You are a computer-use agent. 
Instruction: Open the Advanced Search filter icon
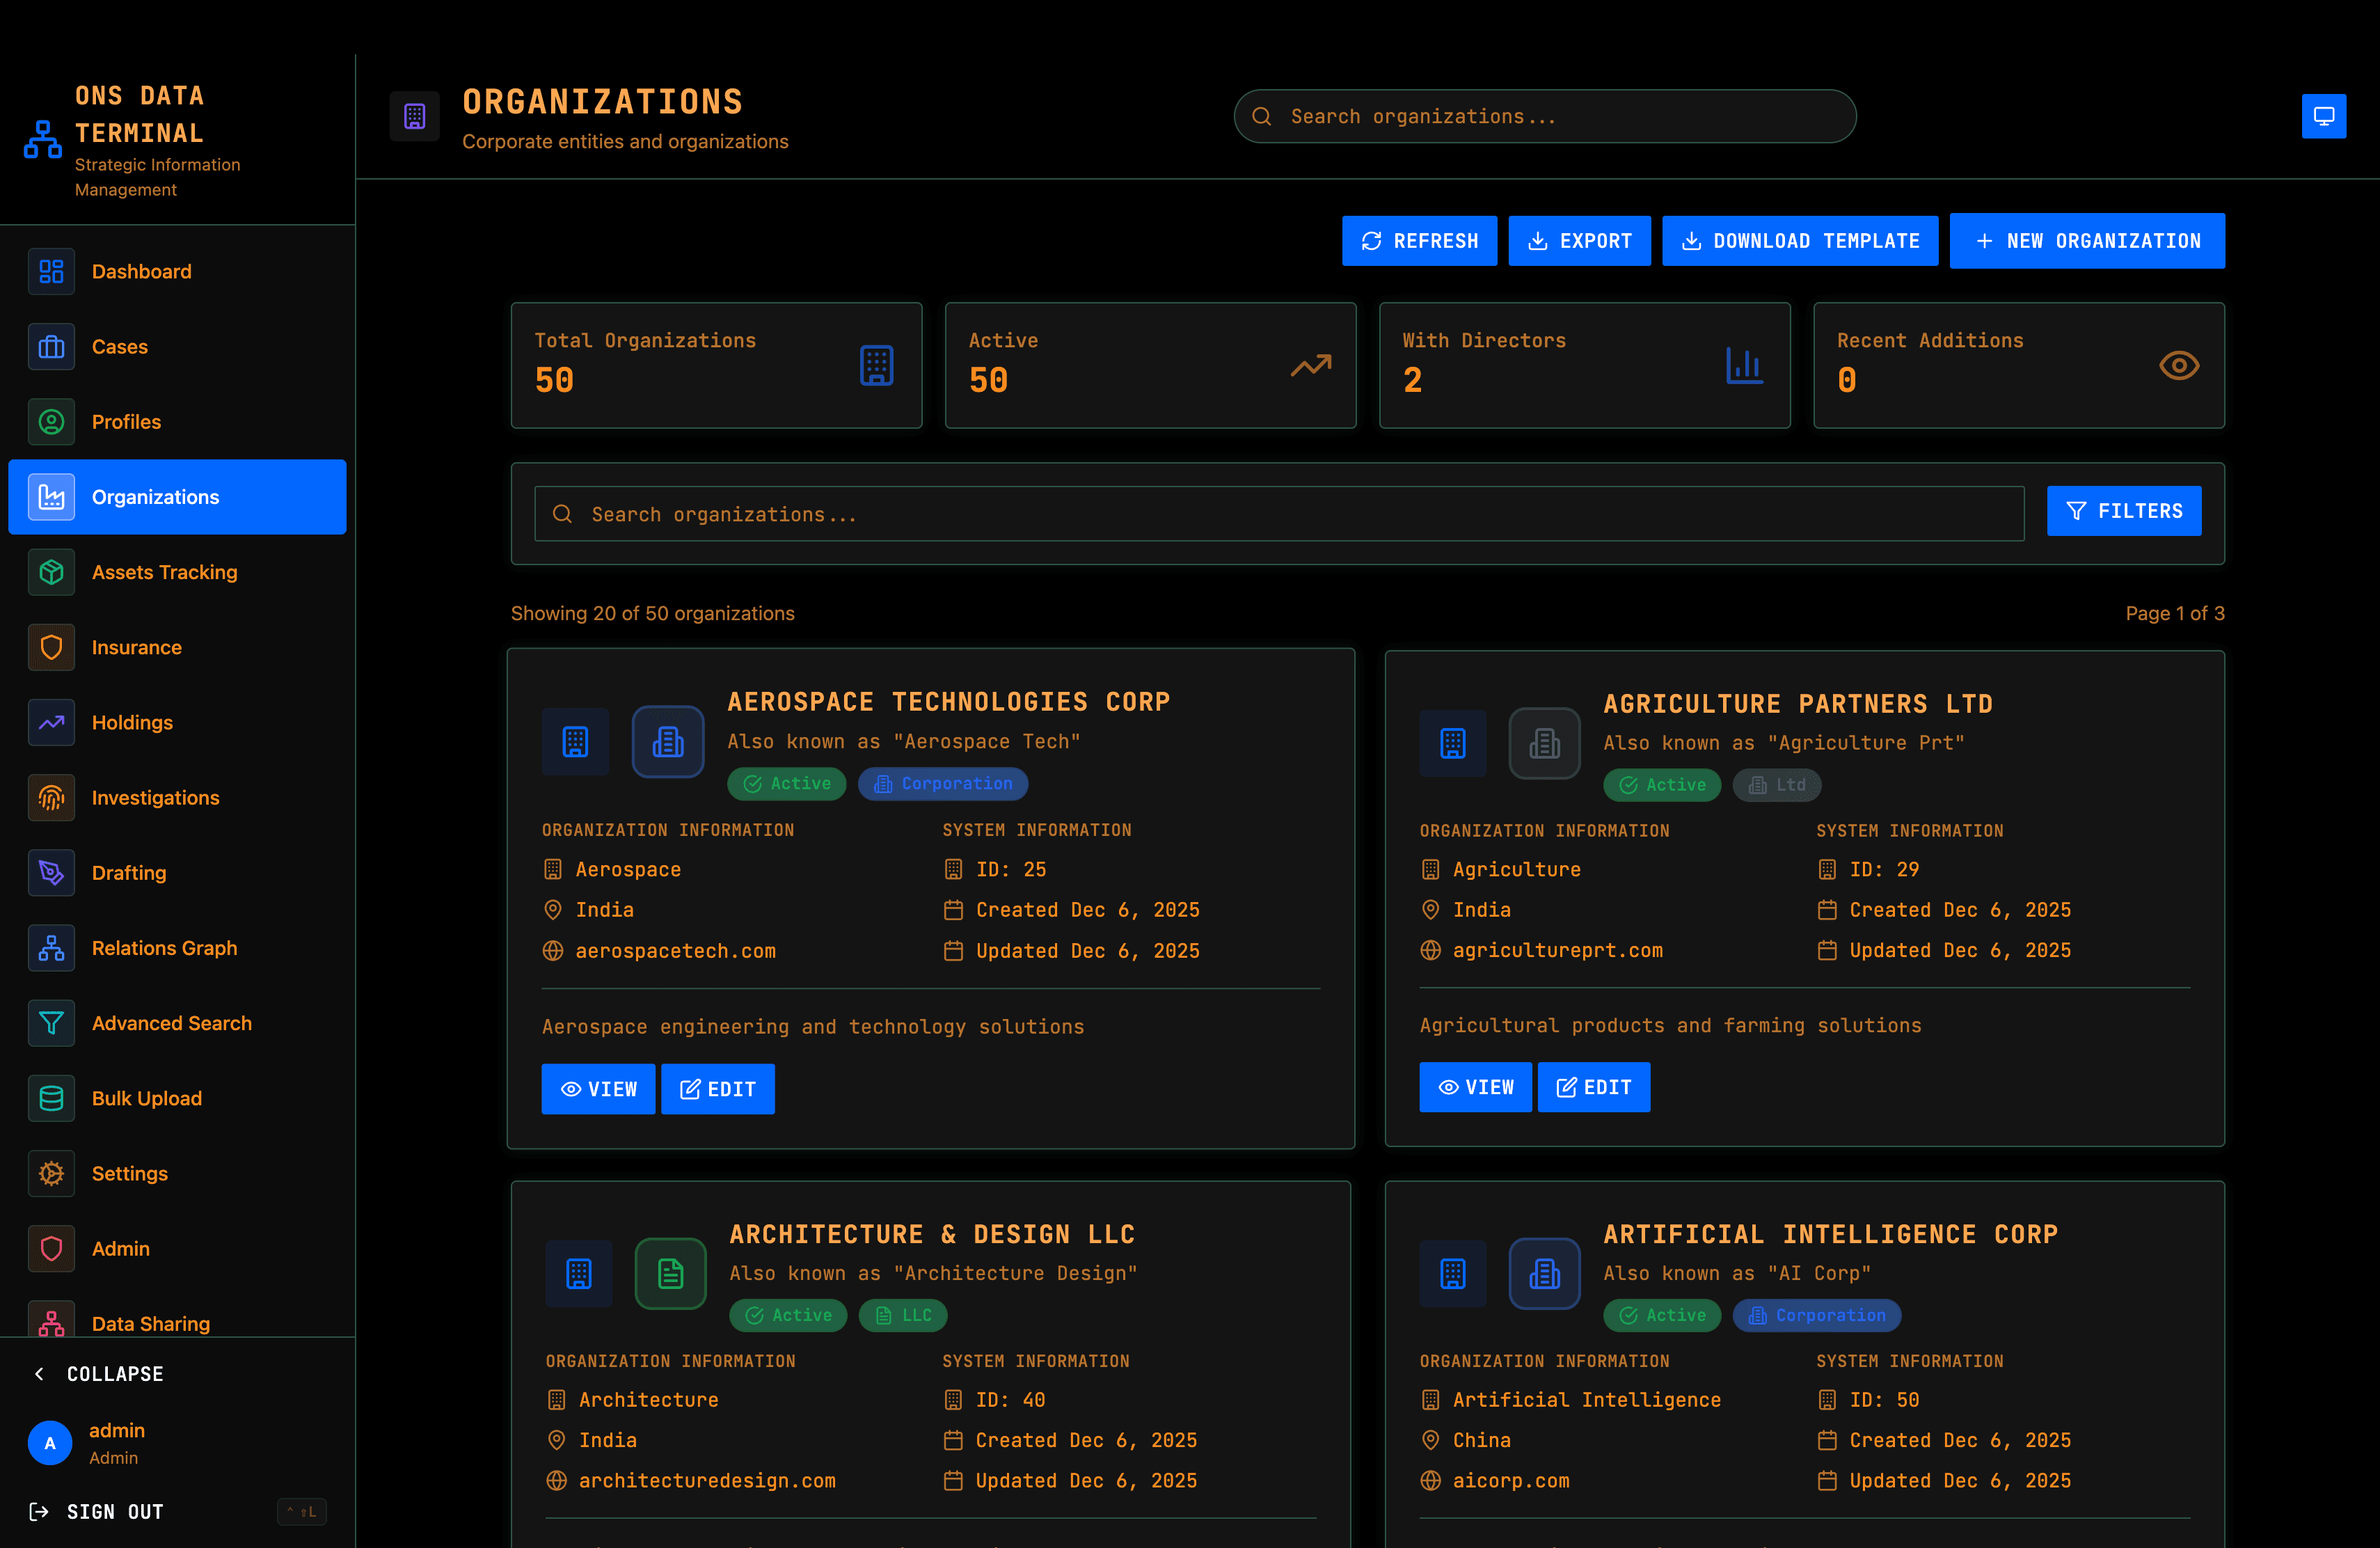click(51, 1023)
